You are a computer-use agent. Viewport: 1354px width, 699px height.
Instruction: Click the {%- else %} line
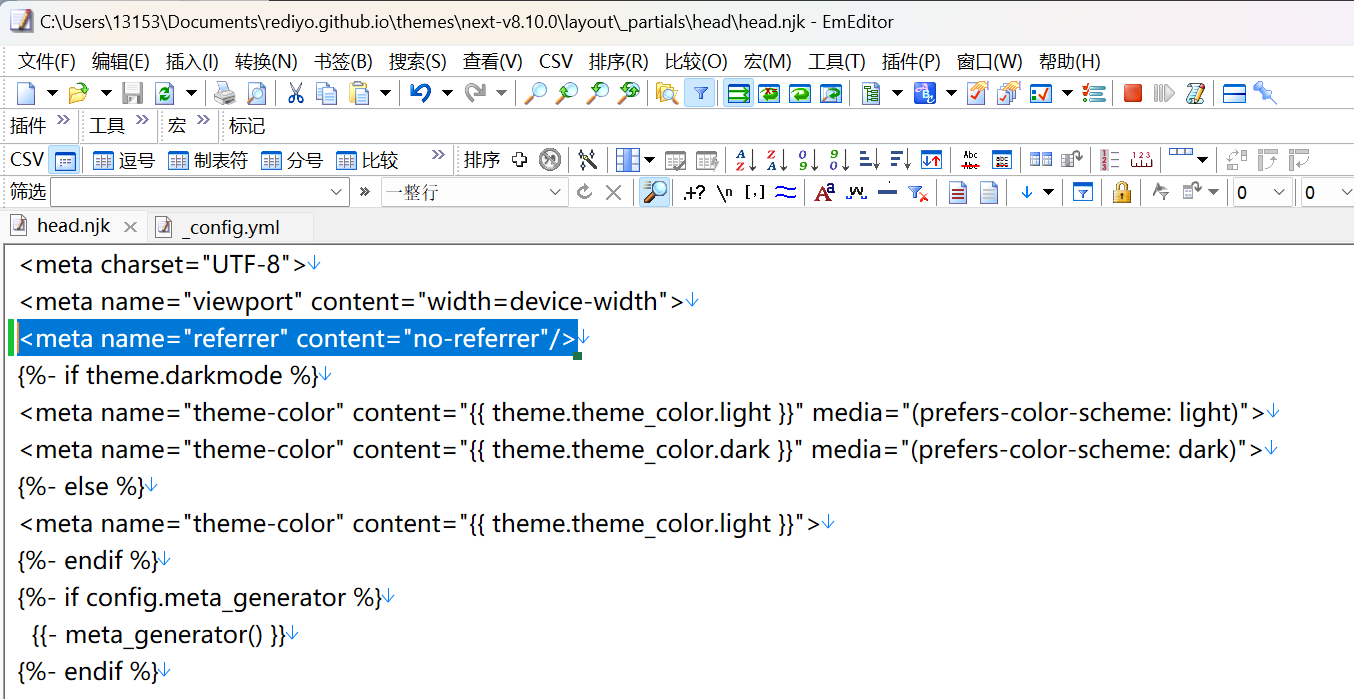pyautogui.click(x=81, y=487)
